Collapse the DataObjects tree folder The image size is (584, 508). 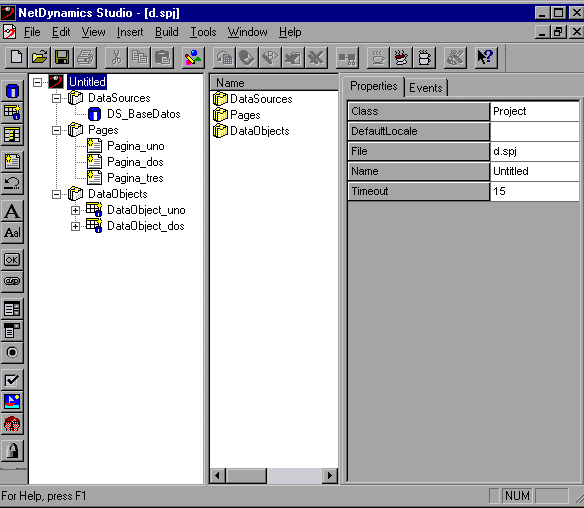[x=56, y=194]
